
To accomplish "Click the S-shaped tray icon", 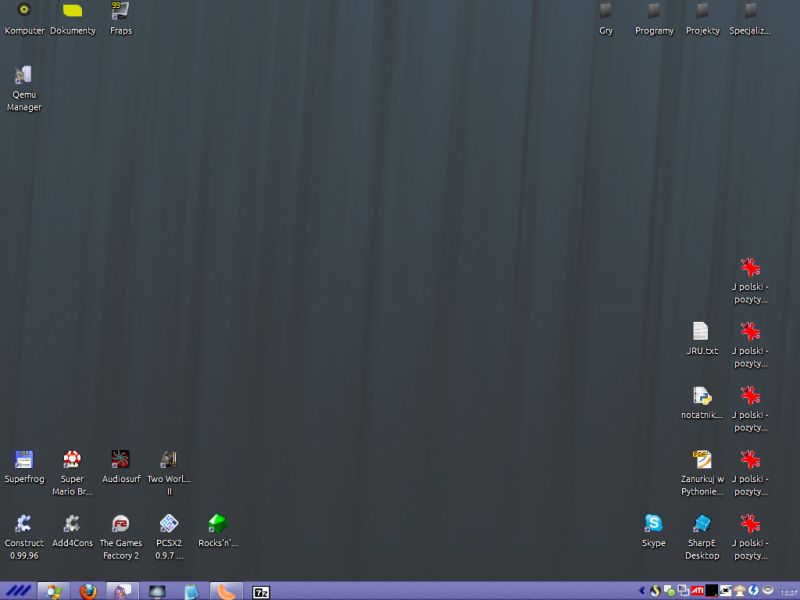I will pyautogui.click(x=656, y=591).
